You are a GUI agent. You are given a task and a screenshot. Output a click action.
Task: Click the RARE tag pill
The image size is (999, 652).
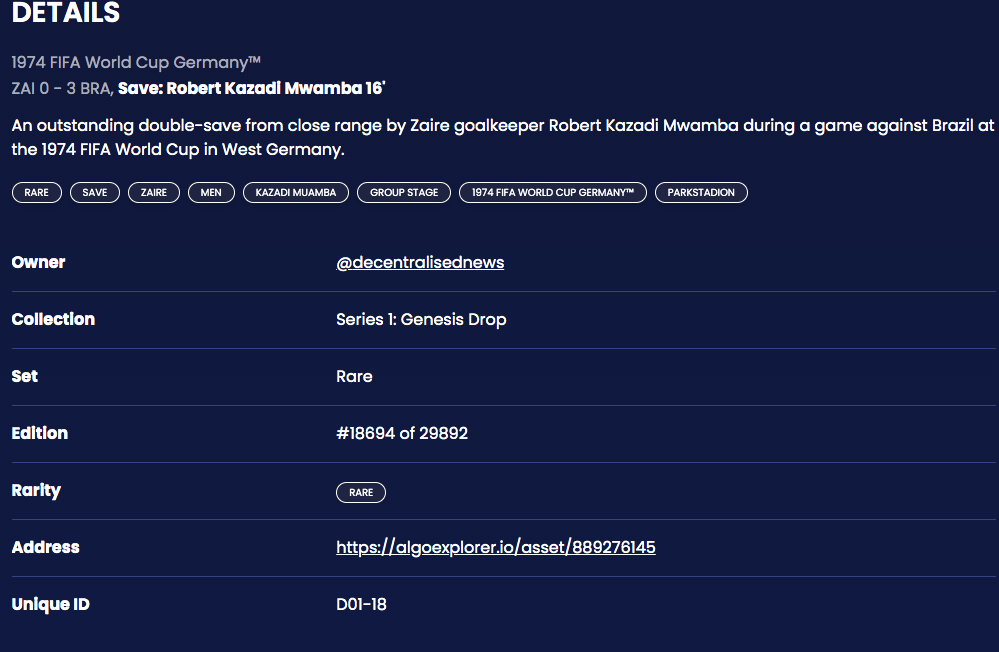(x=36, y=192)
